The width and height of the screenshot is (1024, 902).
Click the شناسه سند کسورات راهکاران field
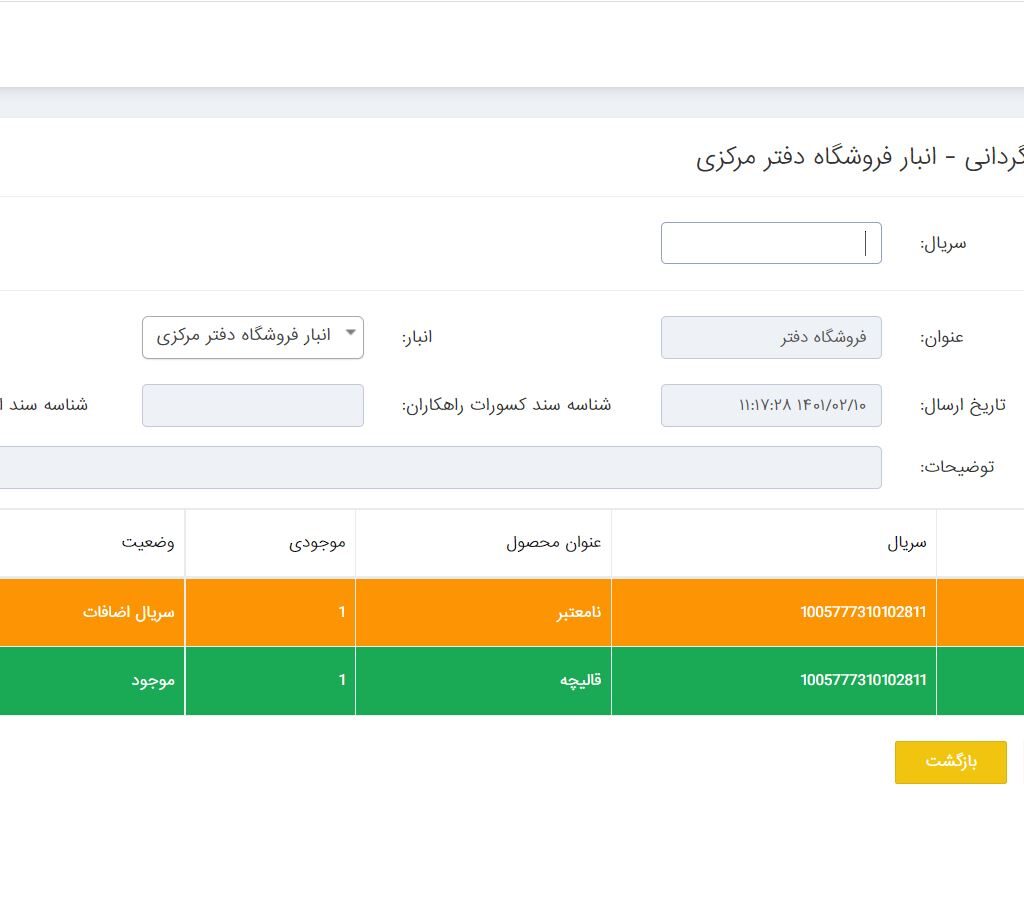(253, 405)
